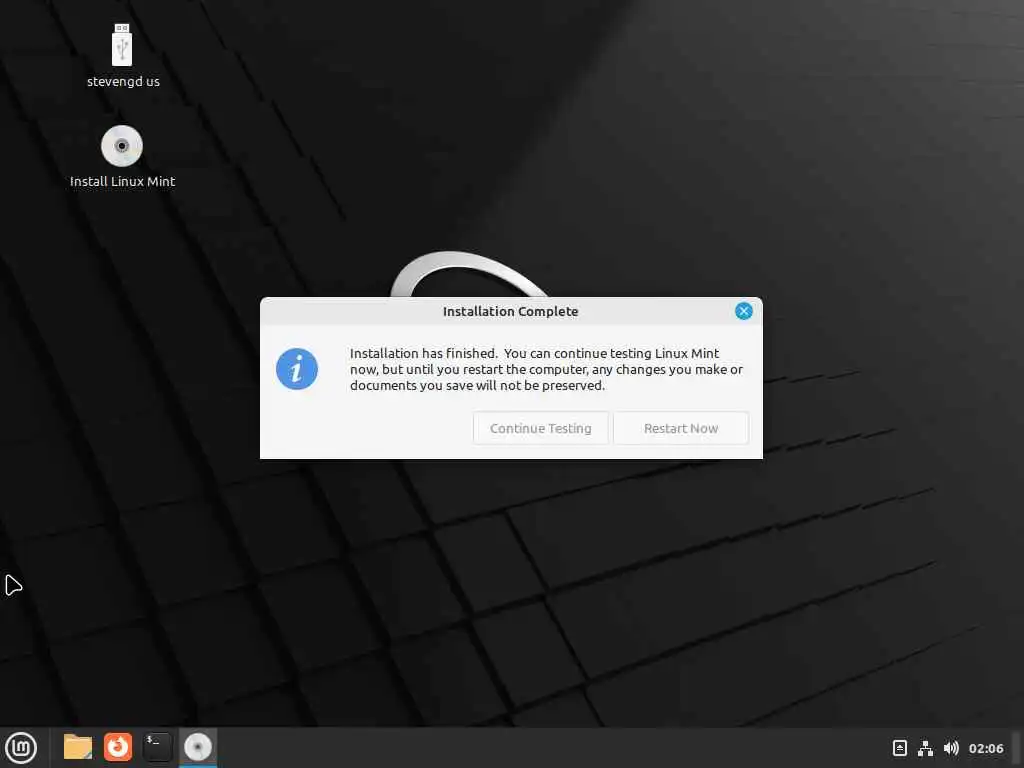Click the volume speaker tray icon
The image size is (1024, 768).
pyautogui.click(x=951, y=748)
